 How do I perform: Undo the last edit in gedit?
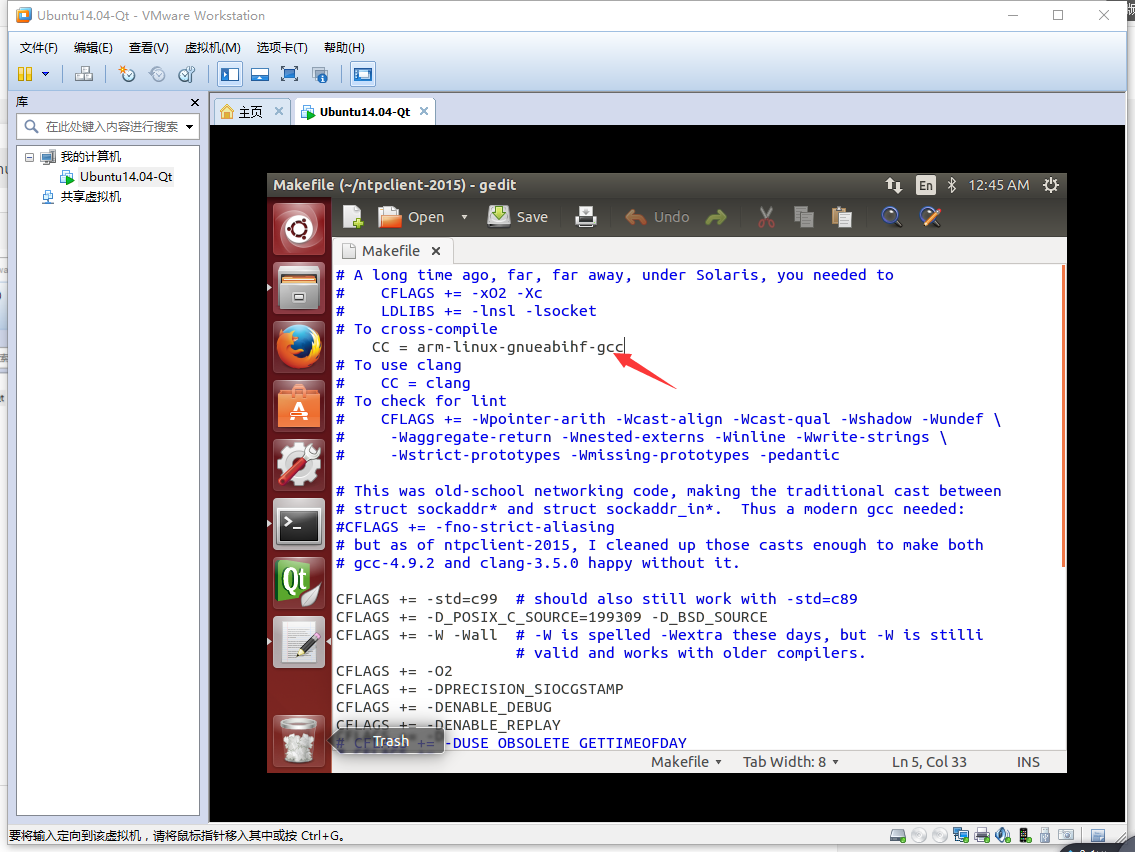pos(657,217)
